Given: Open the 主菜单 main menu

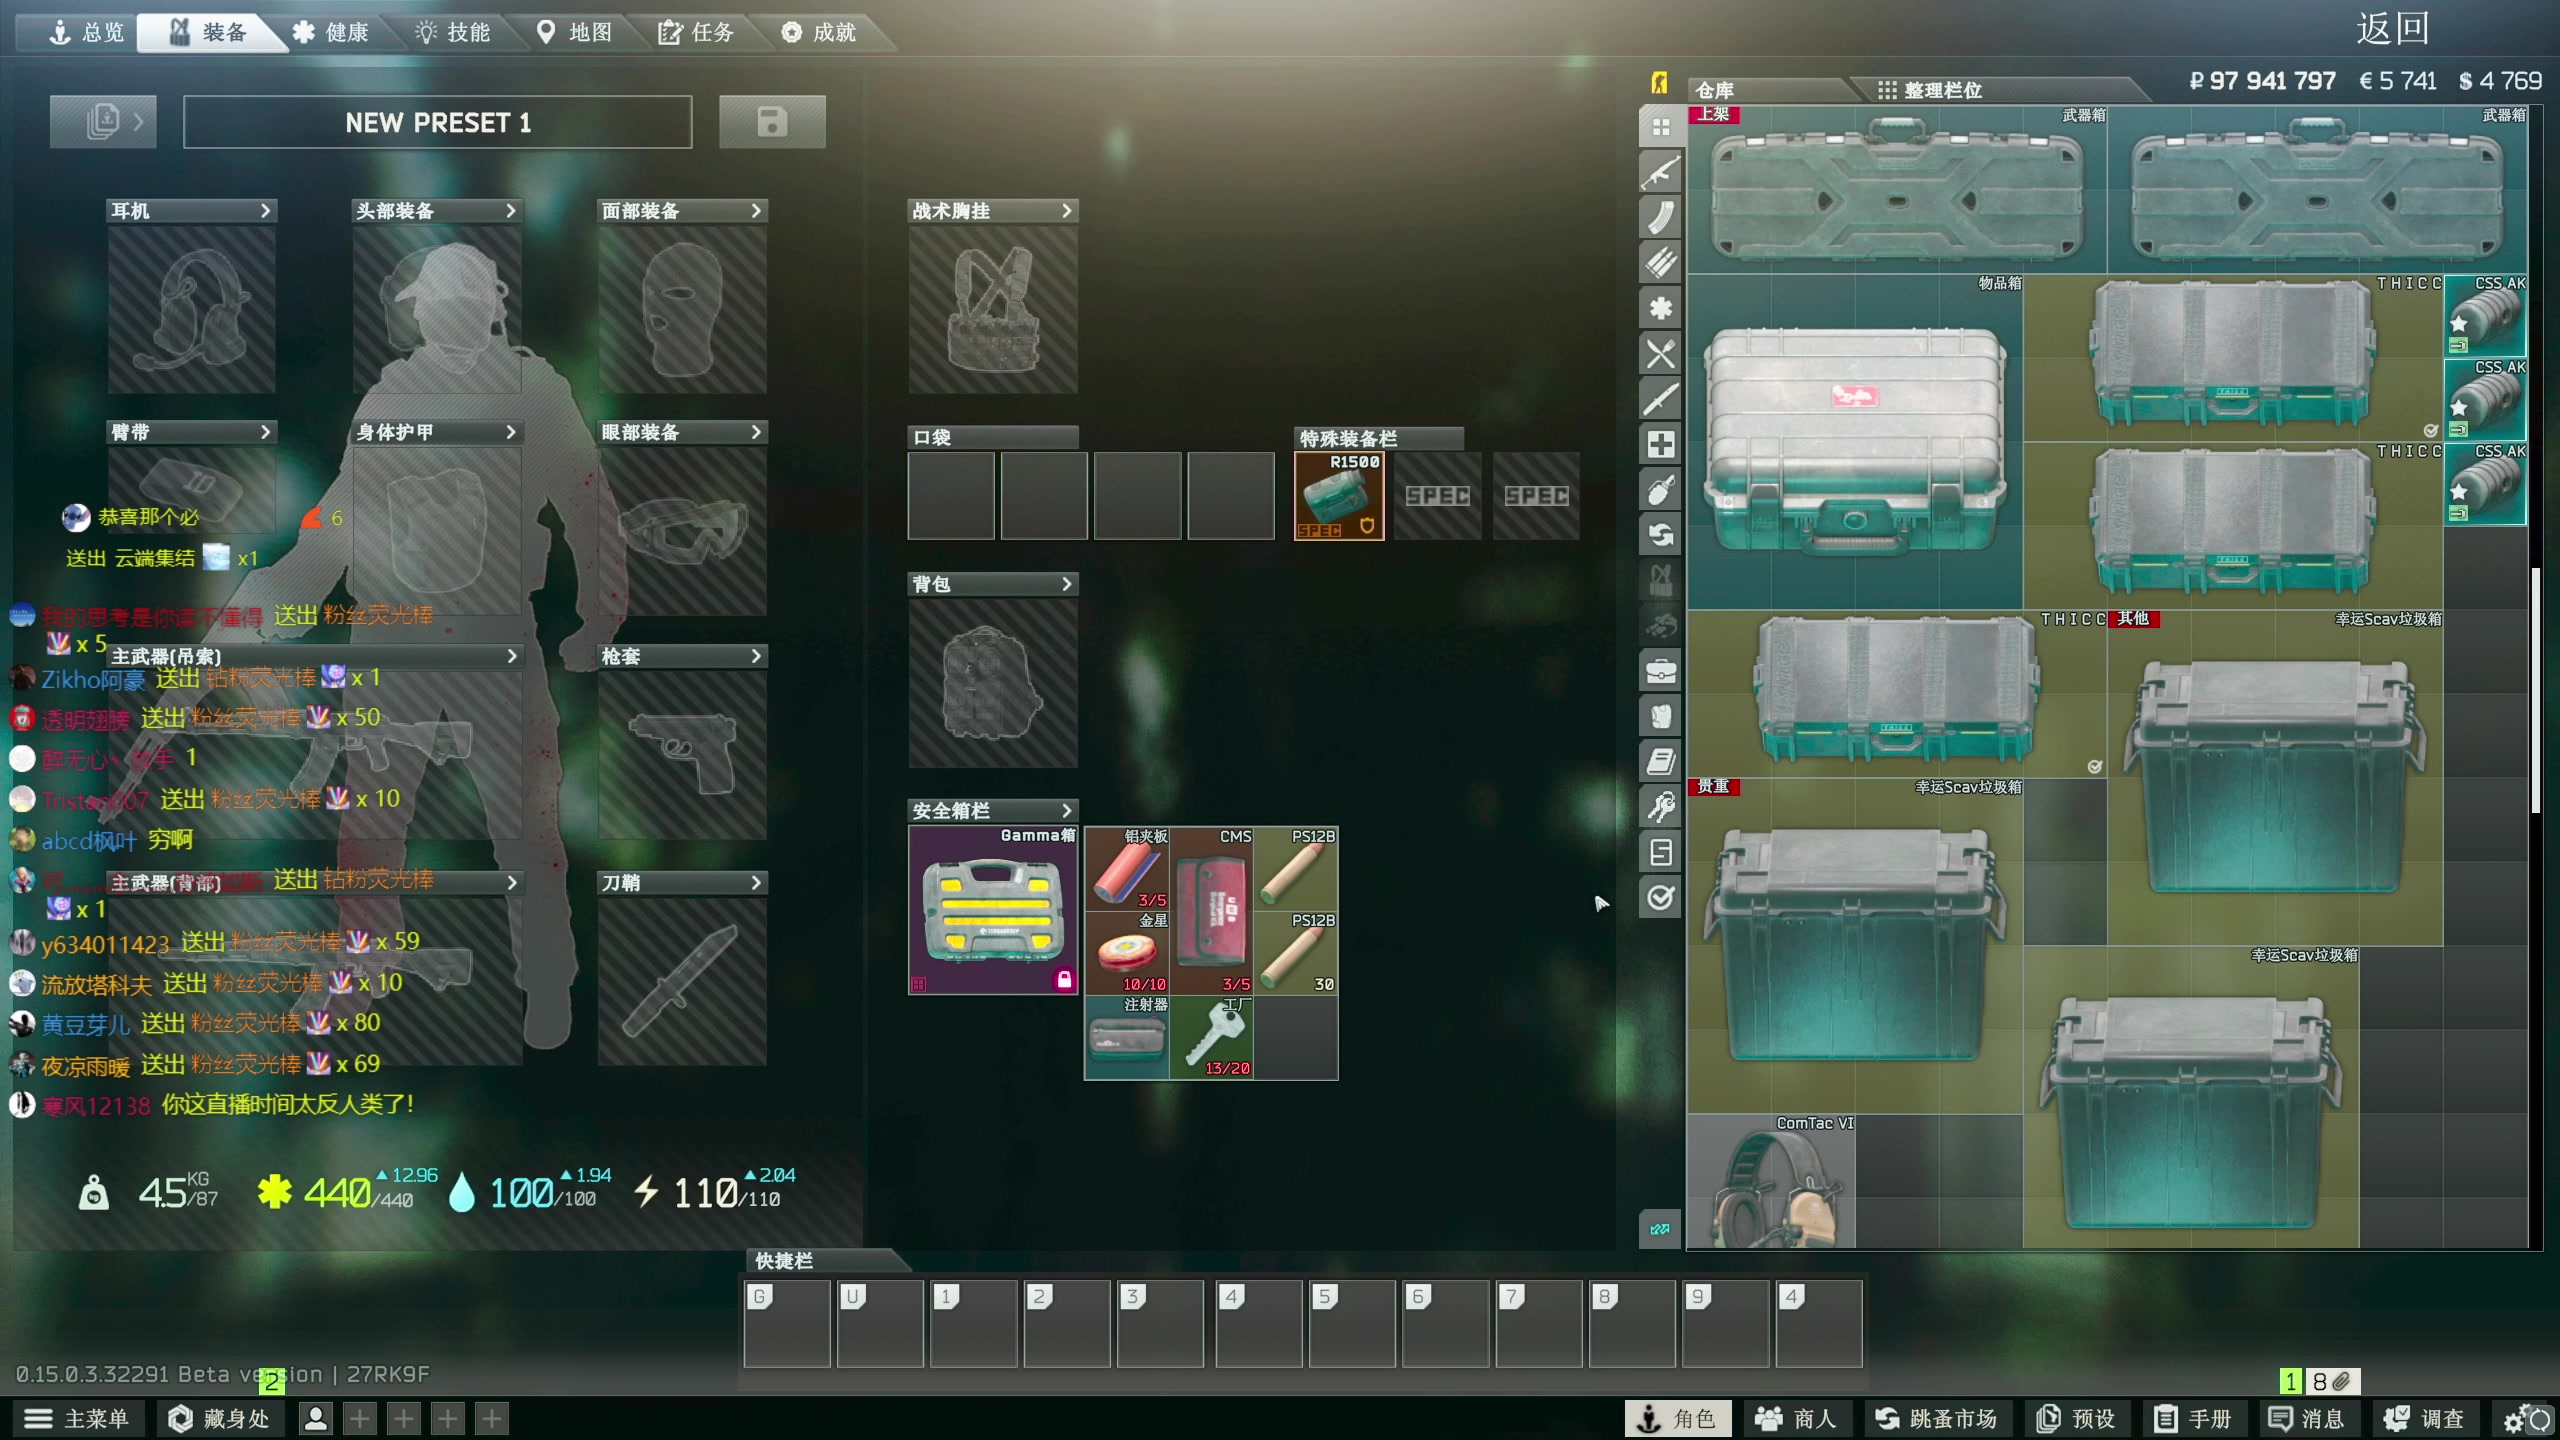Looking at the screenshot, I should tap(77, 1419).
